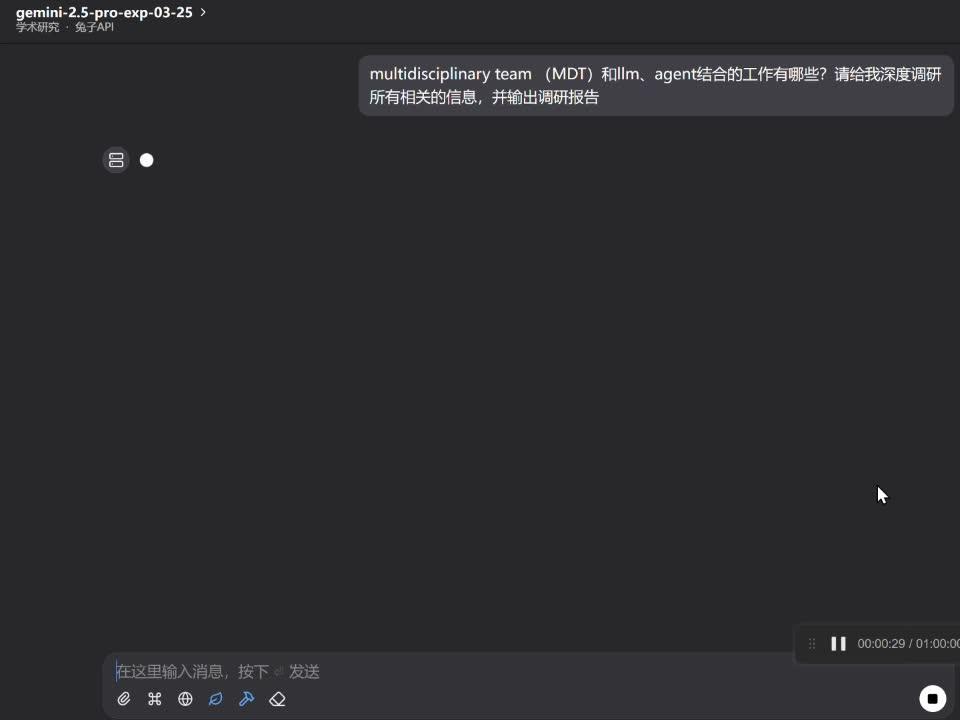Viewport: 960px width, 720px height.
Task: Toggle the blue hammer tools feature
Action: [x=247, y=699]
